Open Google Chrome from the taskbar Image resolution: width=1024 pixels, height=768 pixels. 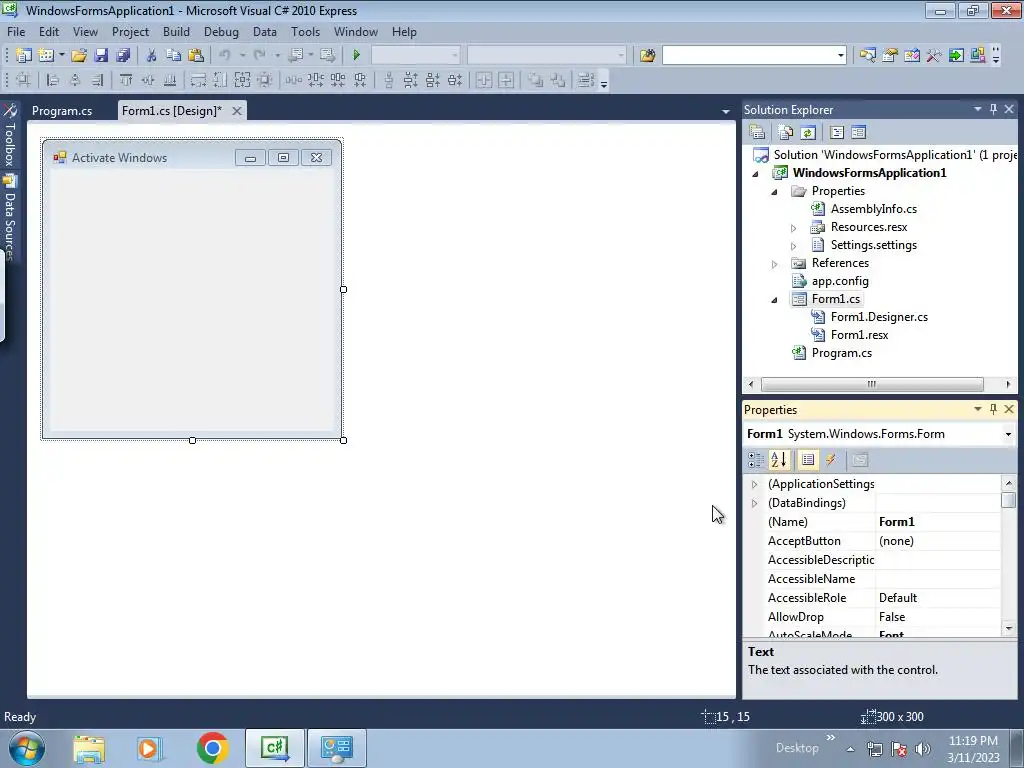click(212, 748)
